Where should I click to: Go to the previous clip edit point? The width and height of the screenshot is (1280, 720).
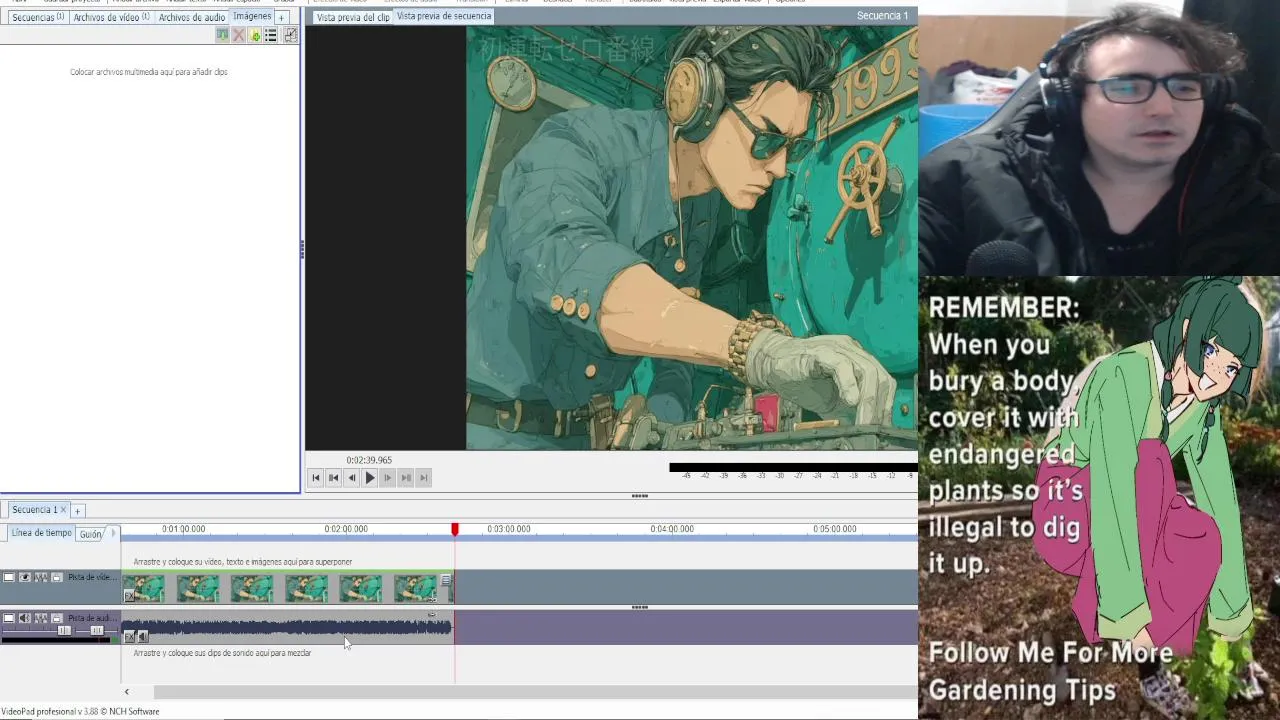(x=334, y=478)
